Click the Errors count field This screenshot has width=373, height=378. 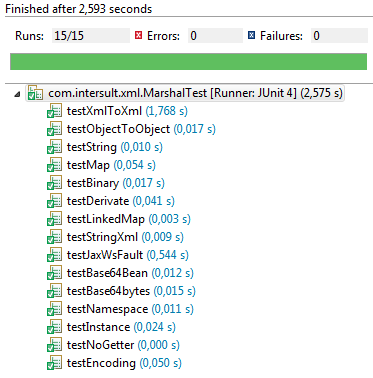pos(215,36)
